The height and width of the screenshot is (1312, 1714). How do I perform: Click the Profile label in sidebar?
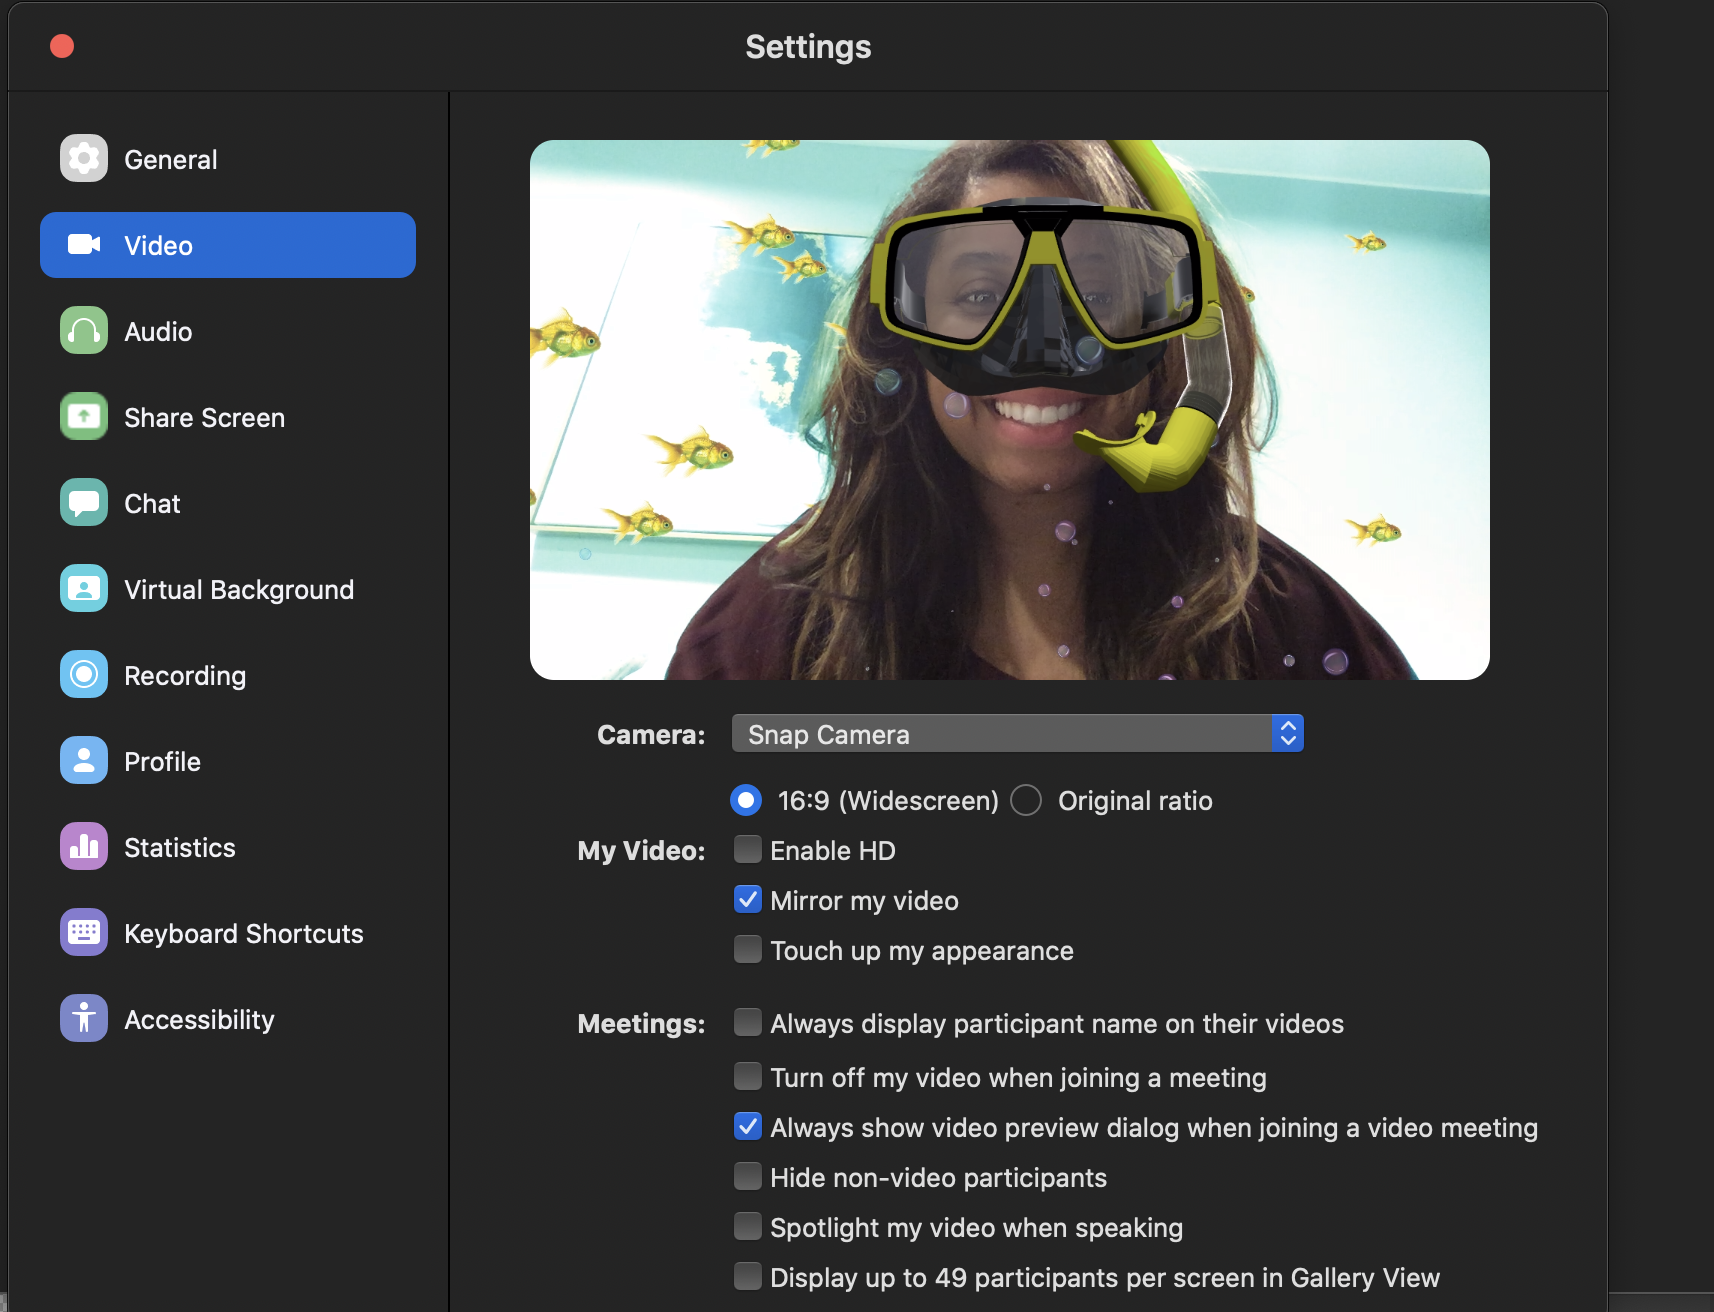162,762
